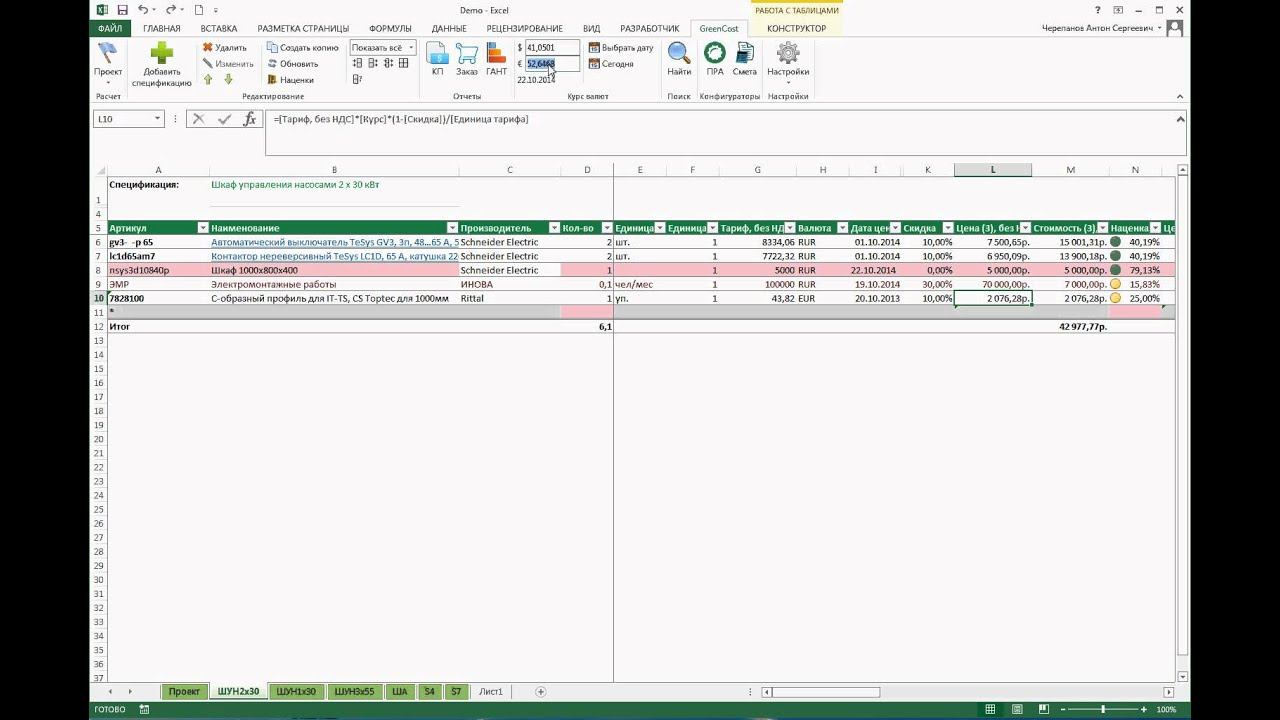The height and width of the screenshot is (720, 1280).
Task: Click the user name Черепанов Антон Сергеевич
Action: [x=1098, y=29]
